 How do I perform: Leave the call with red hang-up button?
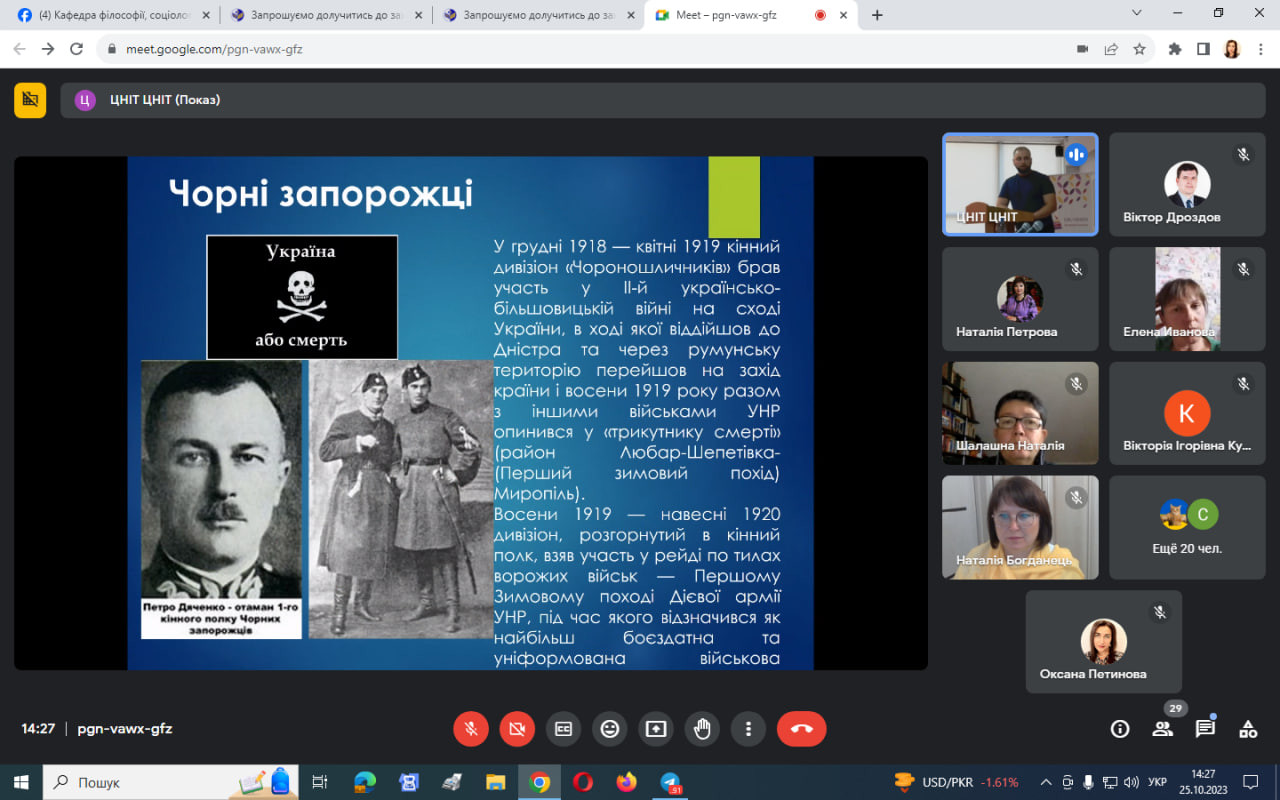coord(801,729)
